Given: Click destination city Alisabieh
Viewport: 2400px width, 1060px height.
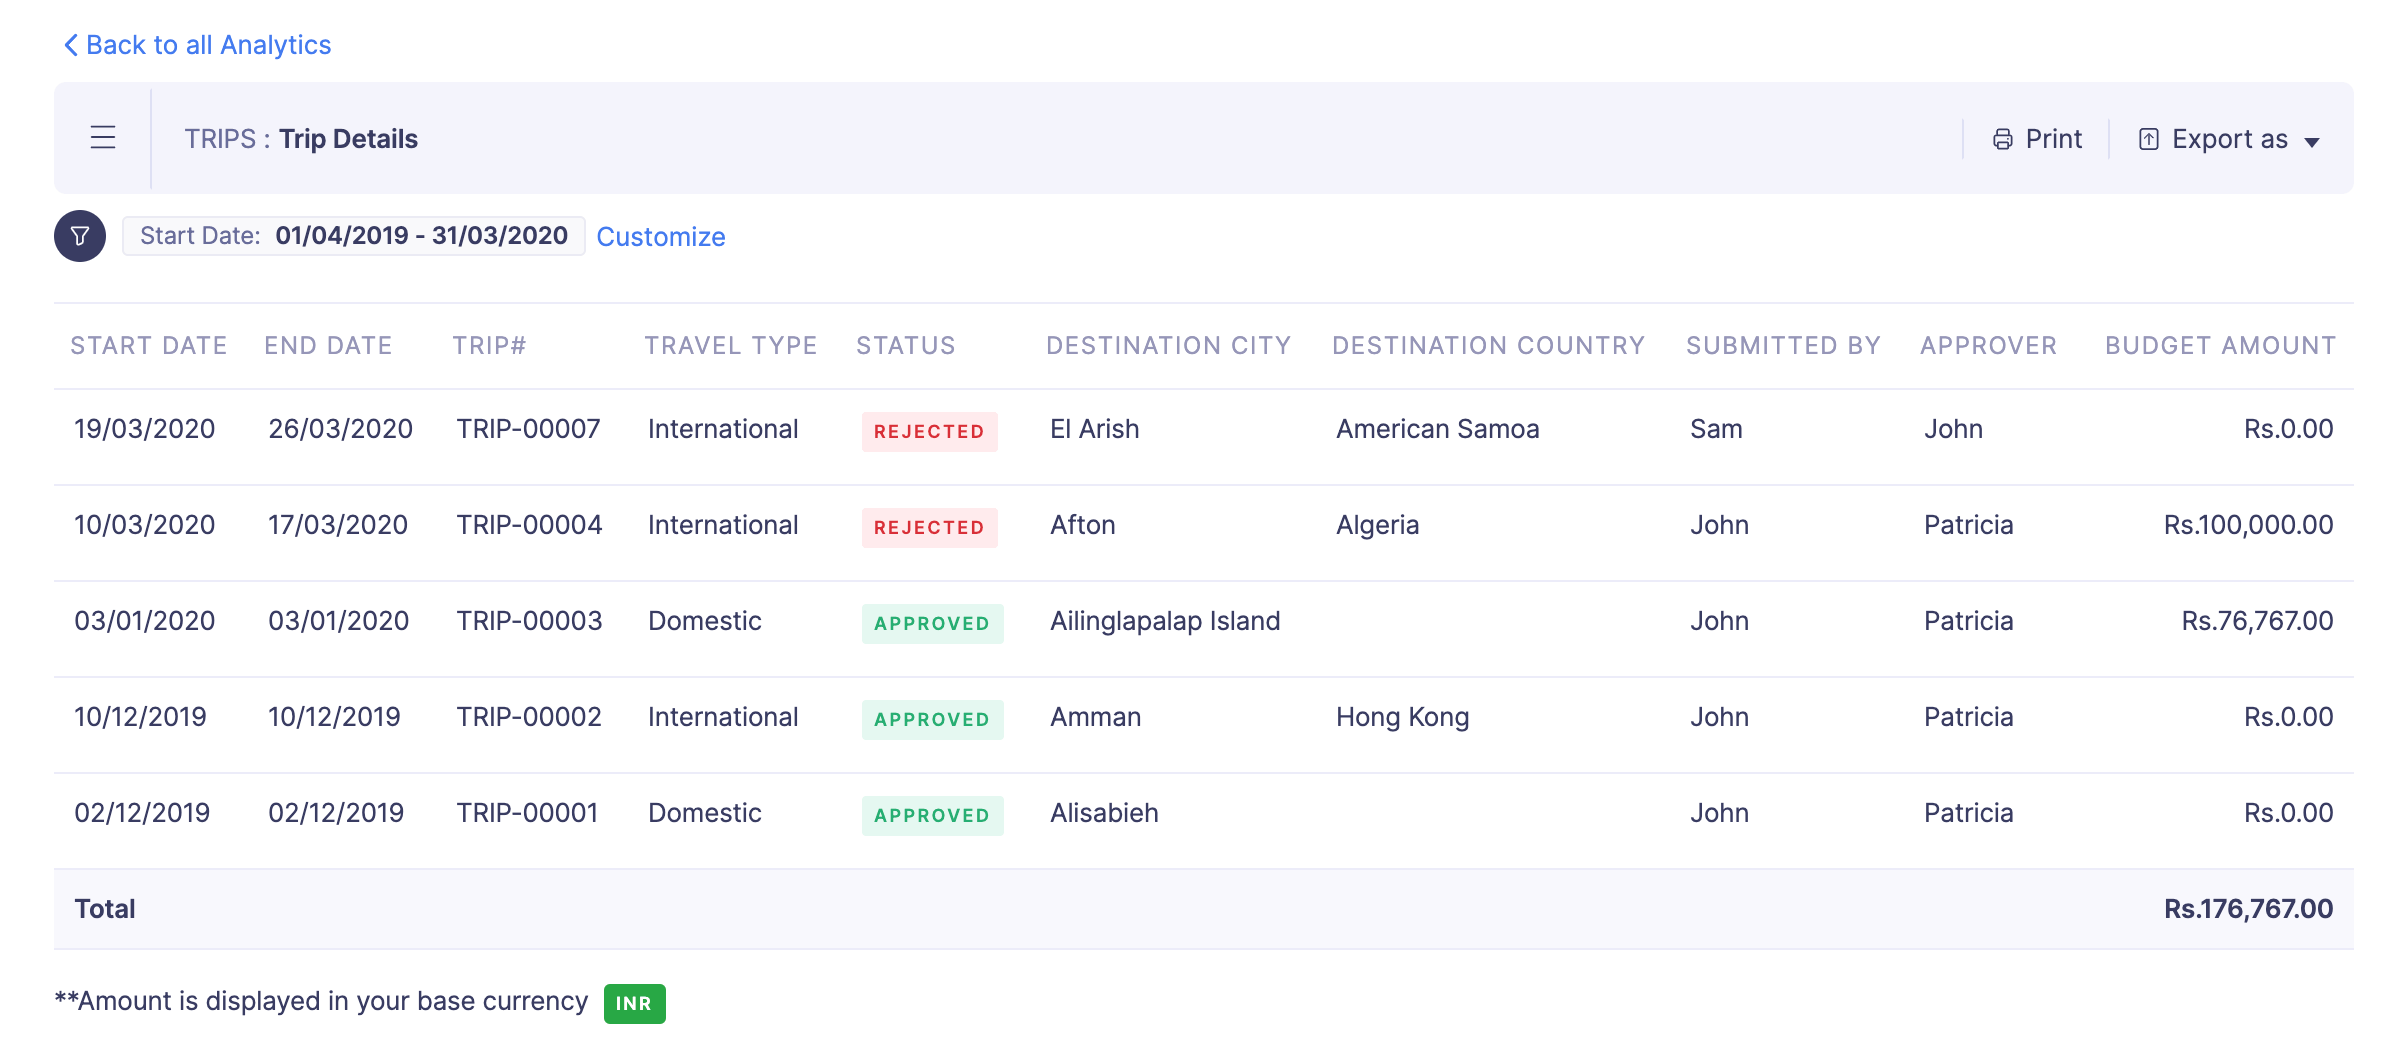Looking at the screenshot, I should [x=1104, y=813].
